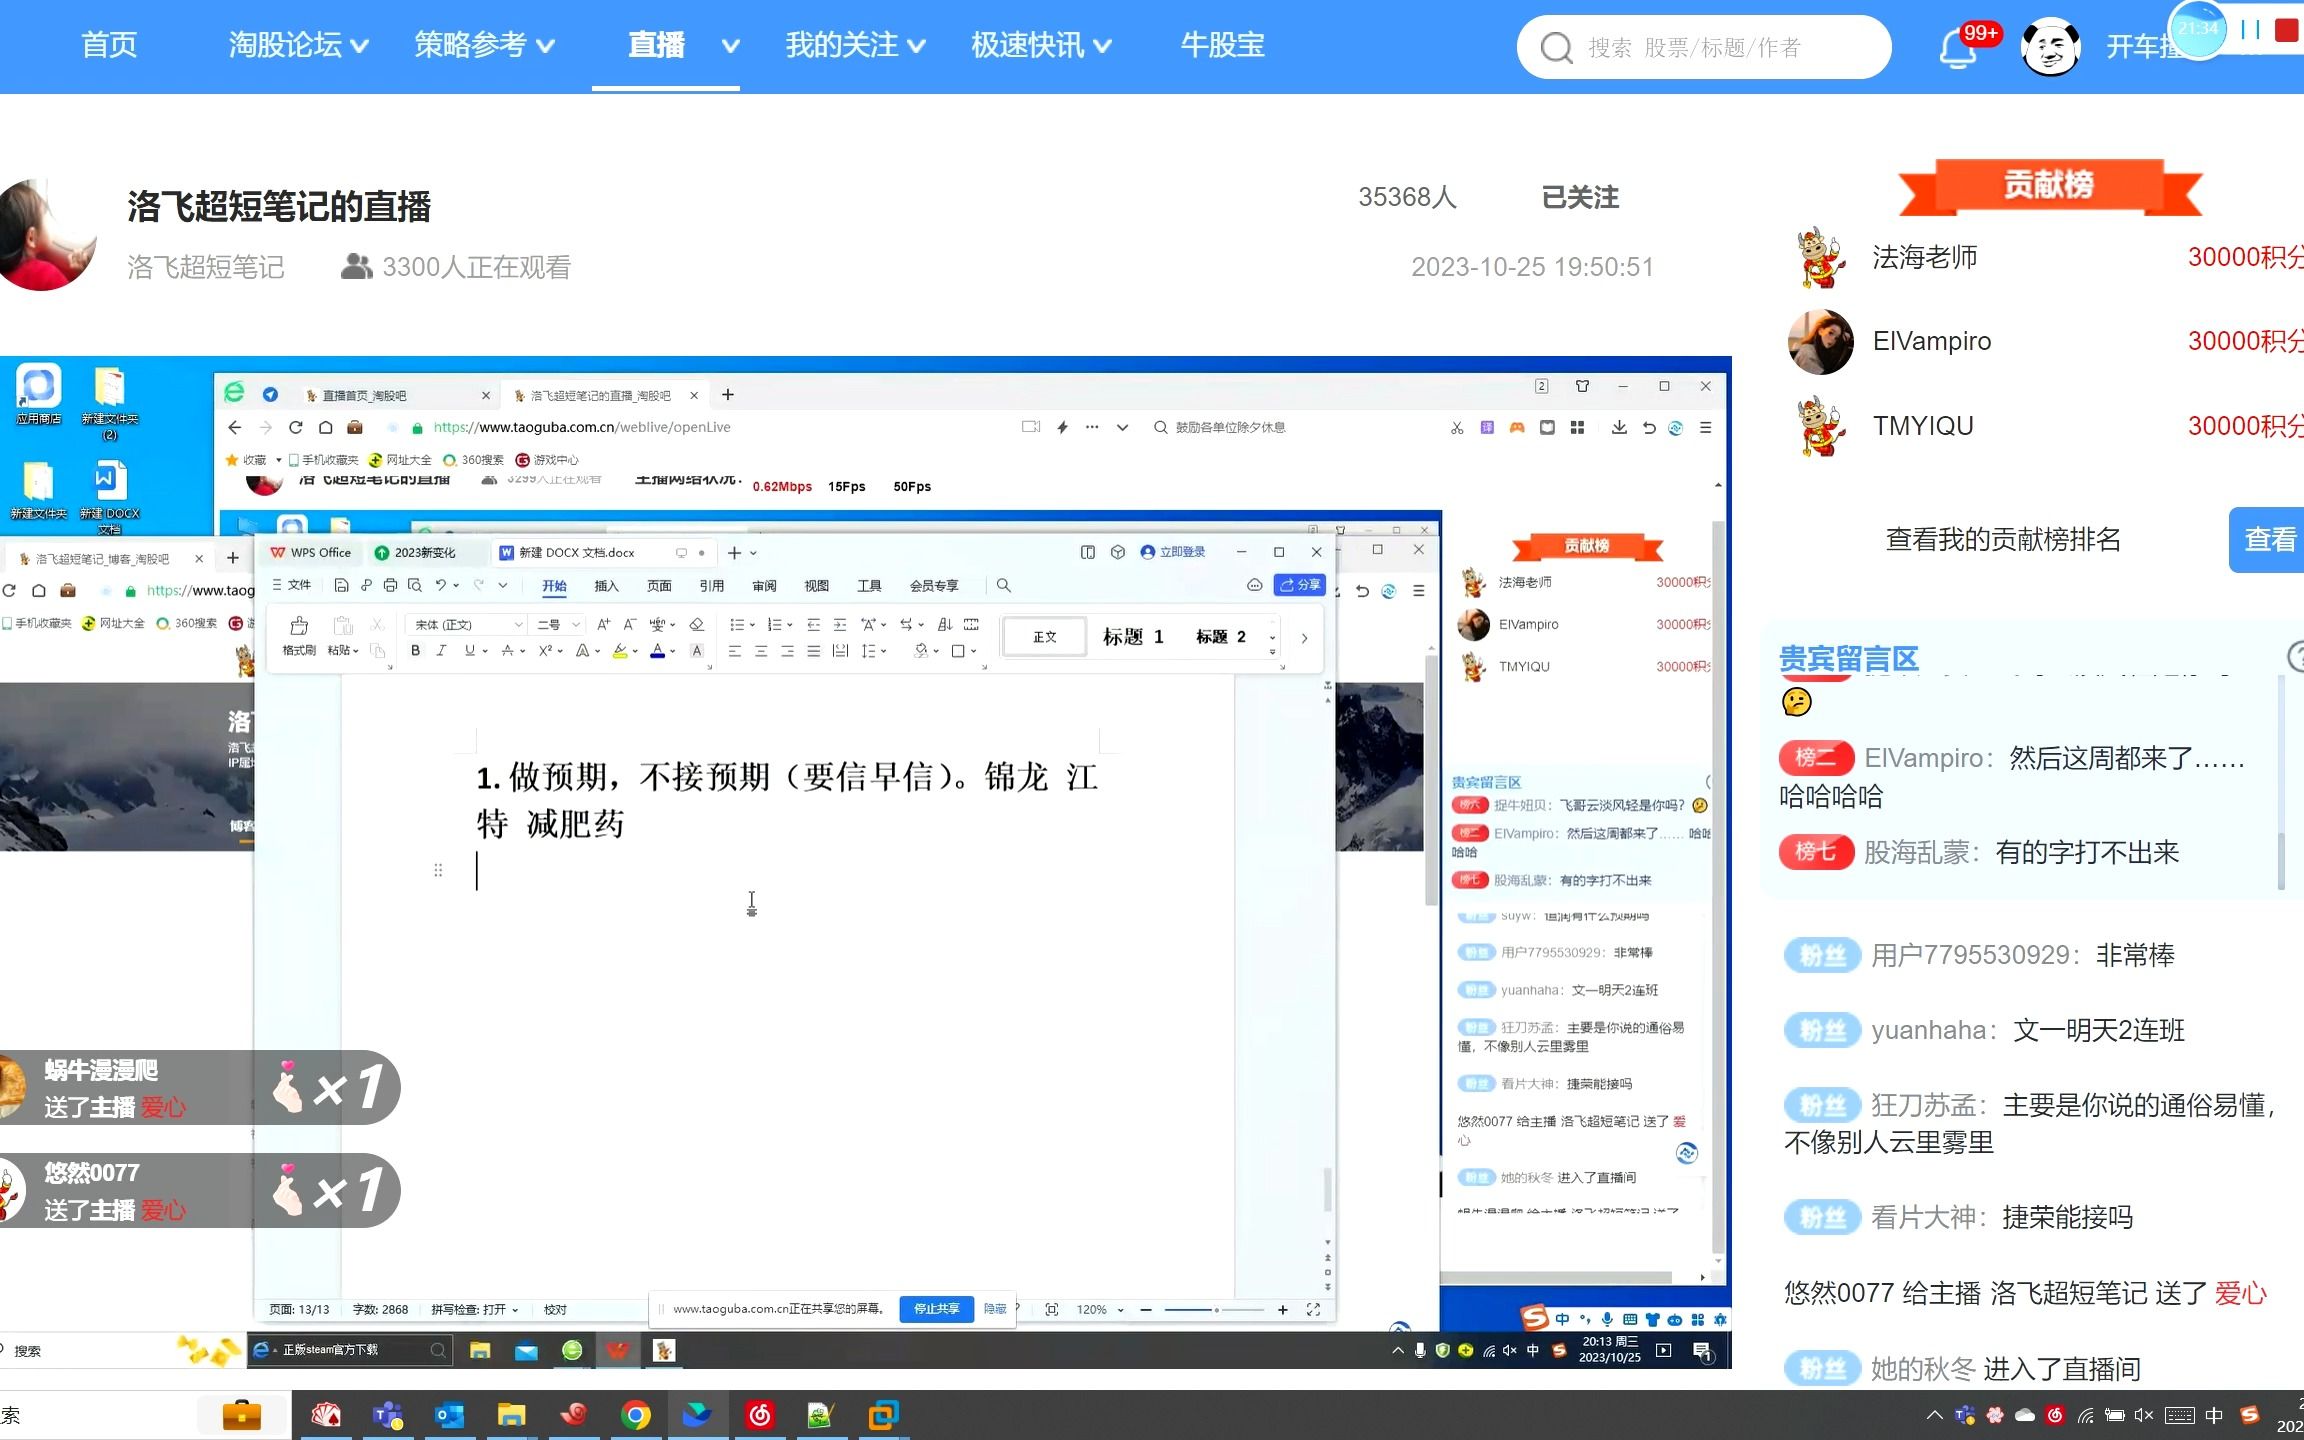Click the increase font size icon
2304x1440 pixels.
point(603,624)
